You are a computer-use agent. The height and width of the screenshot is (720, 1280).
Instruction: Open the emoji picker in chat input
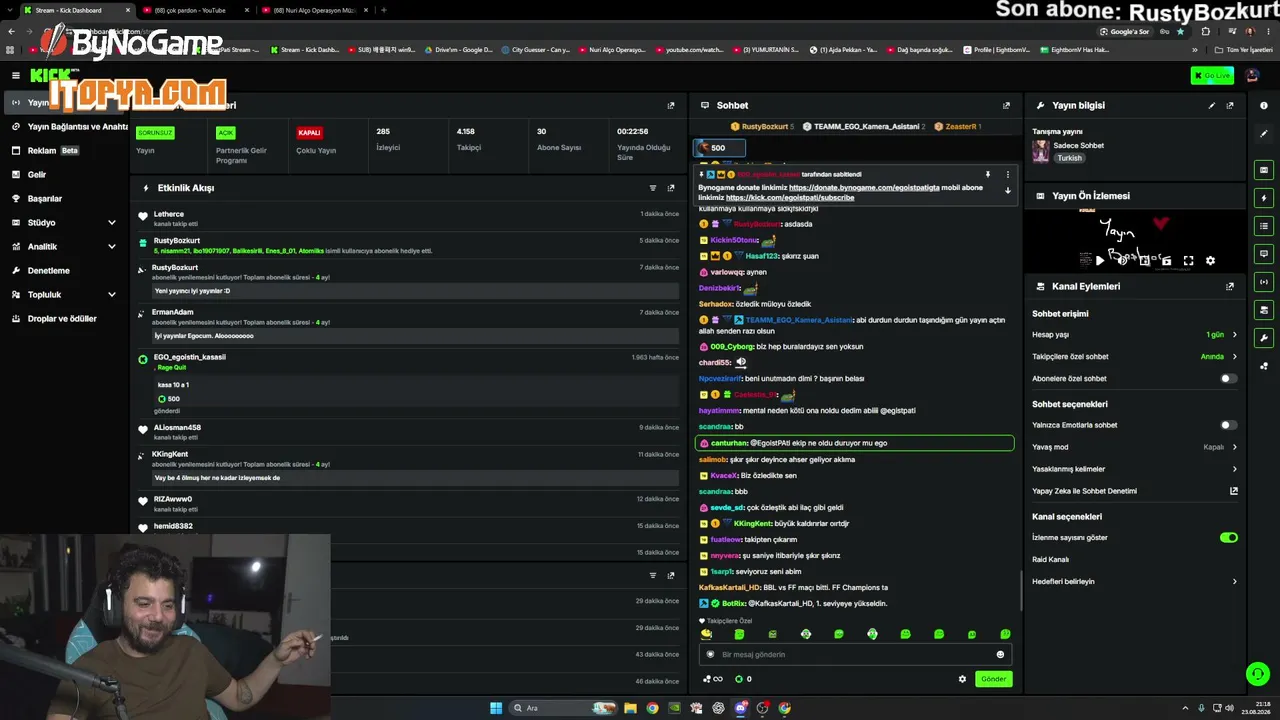(x=1000, y=655)
